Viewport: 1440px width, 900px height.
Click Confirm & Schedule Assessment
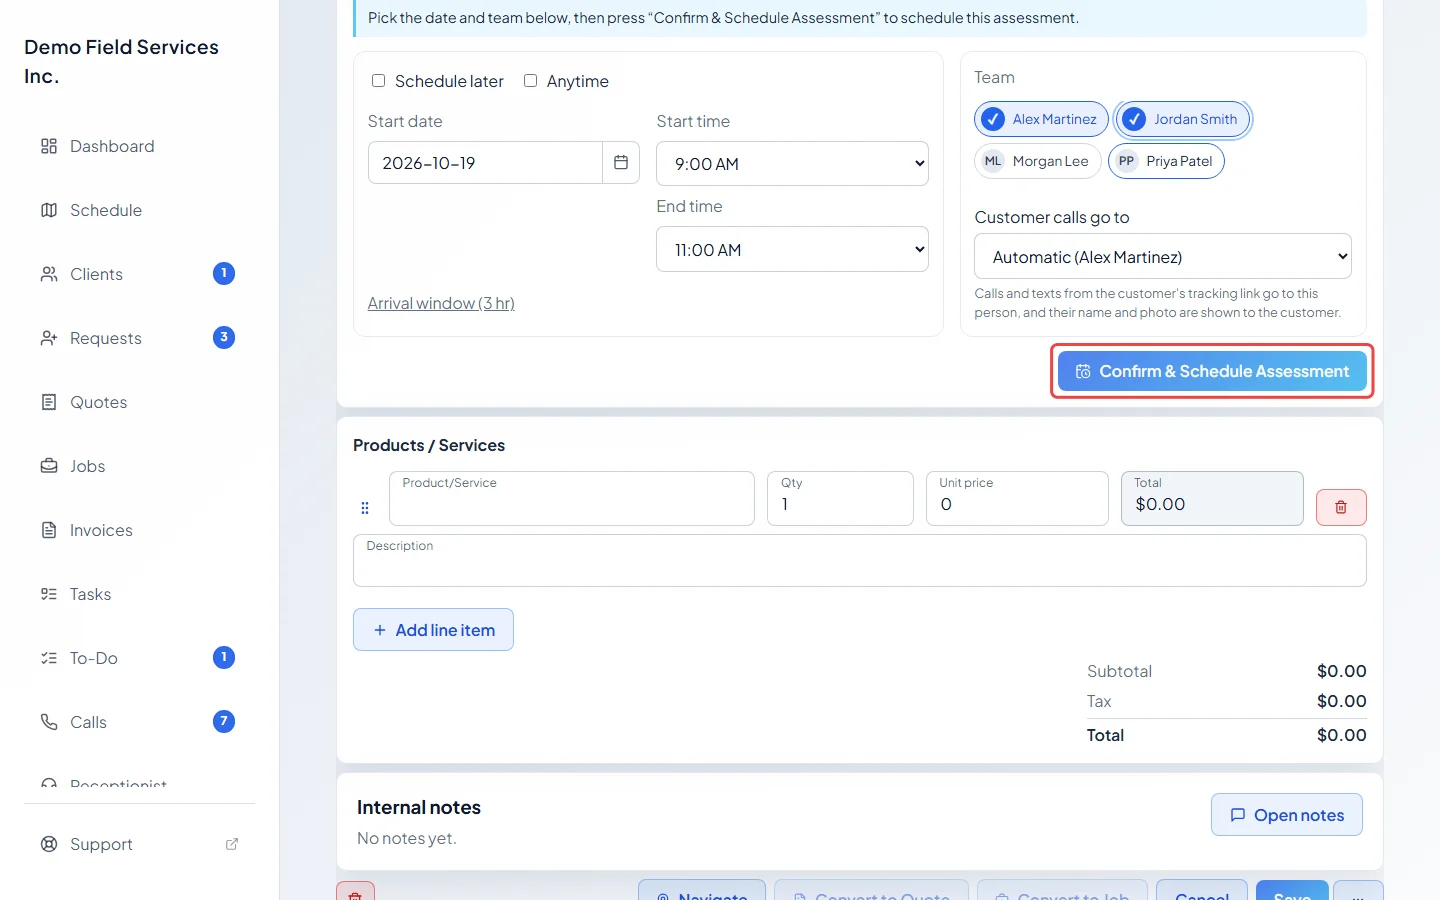(x=1212, y=371)
